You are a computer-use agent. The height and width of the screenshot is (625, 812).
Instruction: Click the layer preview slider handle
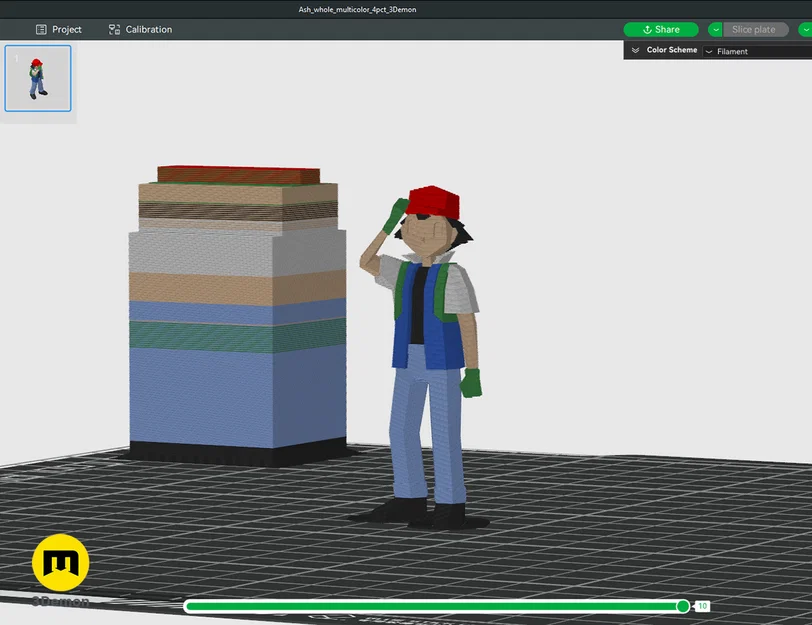(x=682, y=606)
